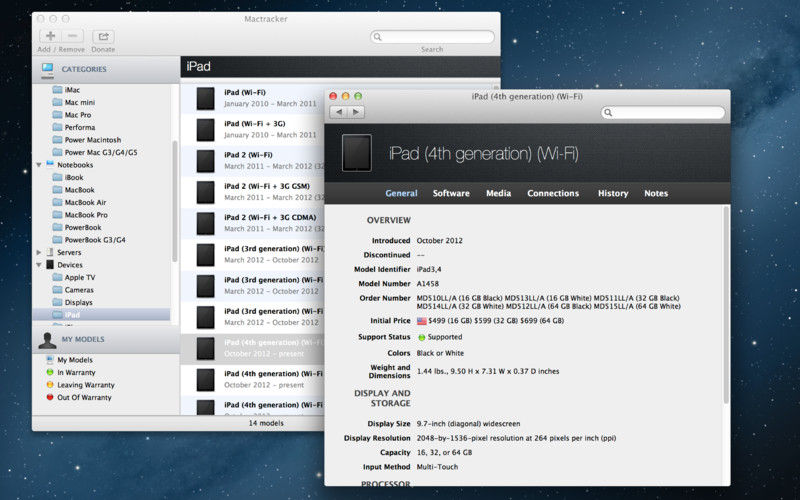
Task: Go back with the left arrow button
Action: point(338,112)
